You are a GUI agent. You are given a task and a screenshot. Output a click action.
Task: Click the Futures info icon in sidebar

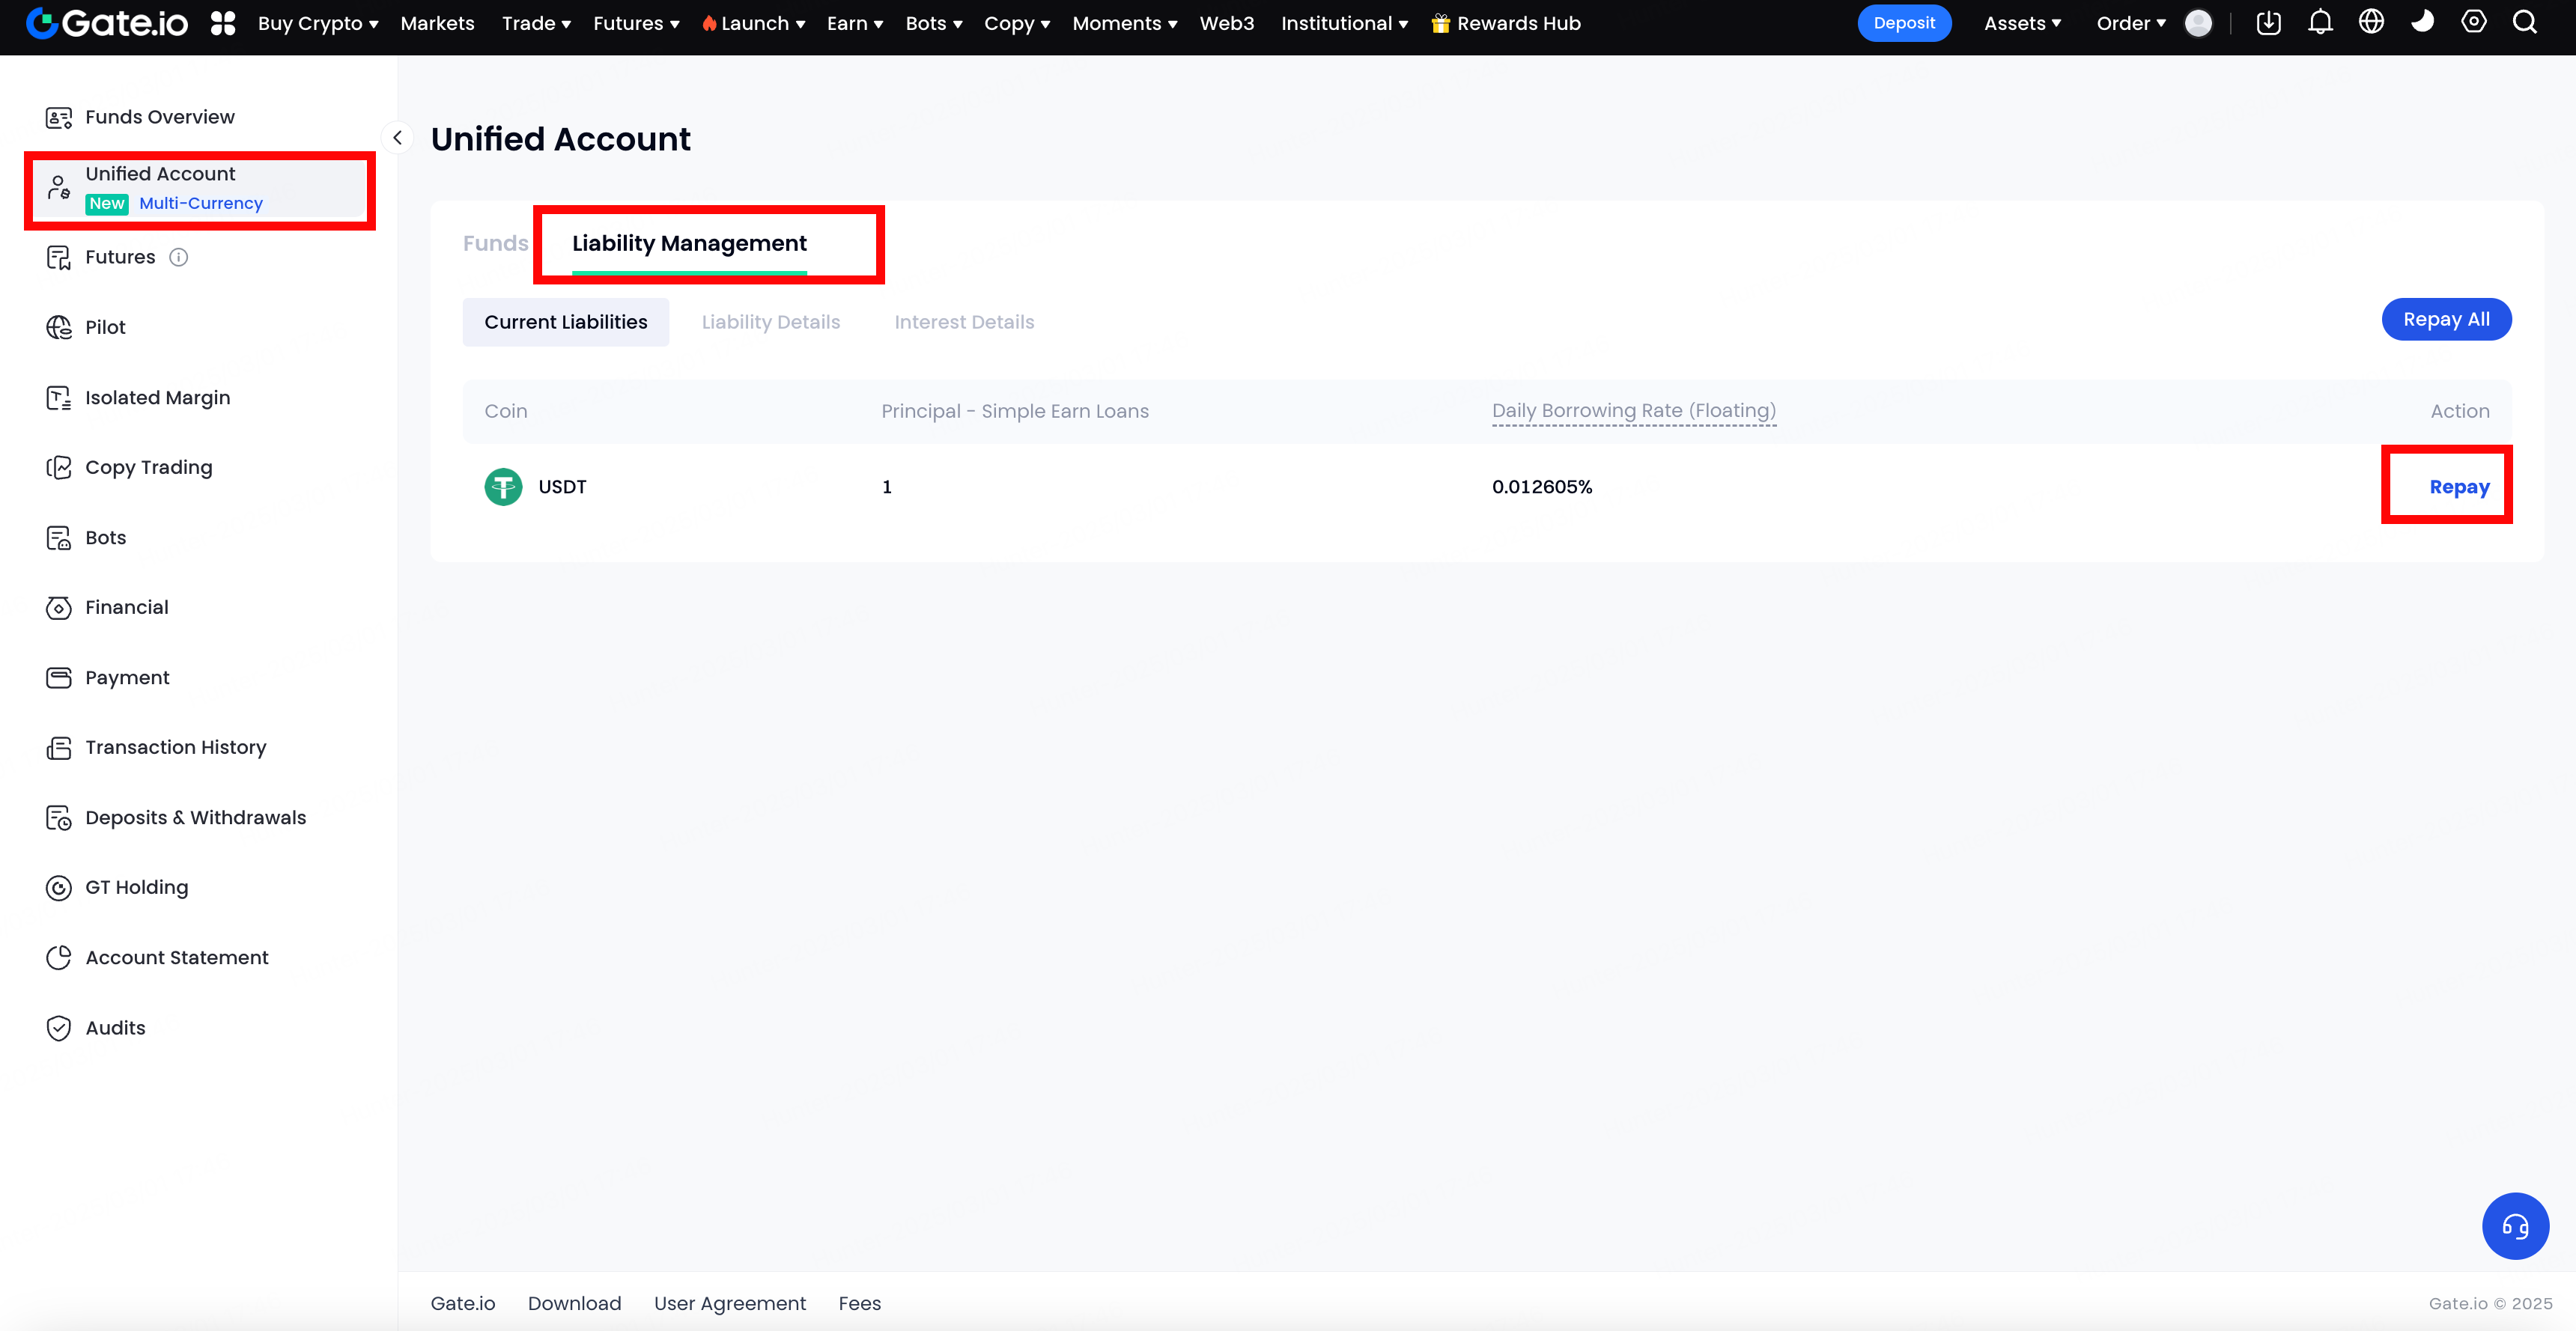click(179, 257)
